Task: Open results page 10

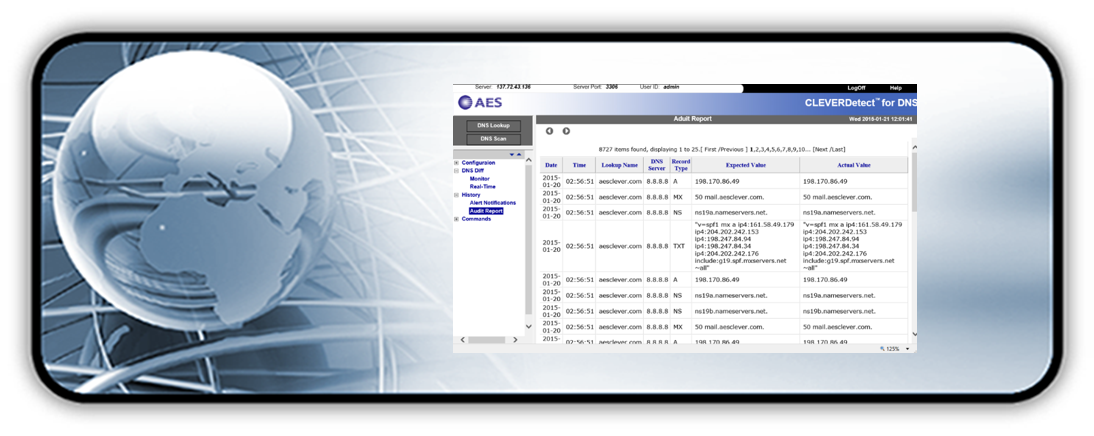Action: tap(800, 149)
